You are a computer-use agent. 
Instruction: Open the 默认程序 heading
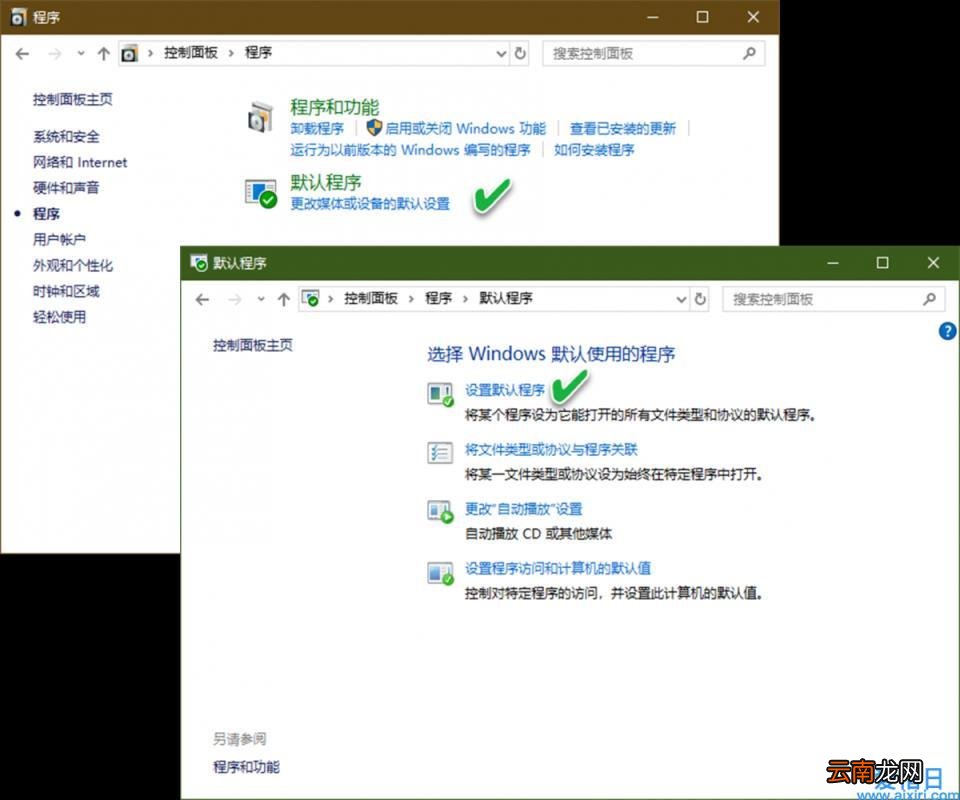click(326, 182)
